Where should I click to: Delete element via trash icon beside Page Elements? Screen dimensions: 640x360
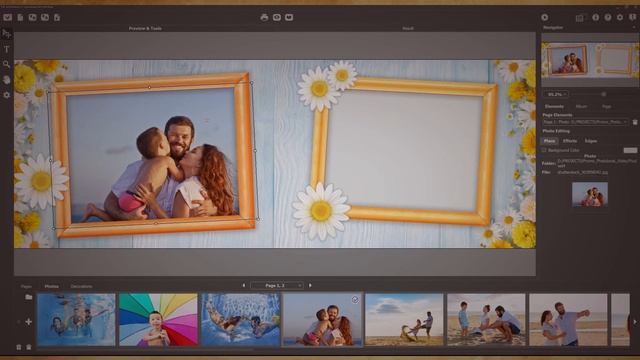tap(635, 122)
